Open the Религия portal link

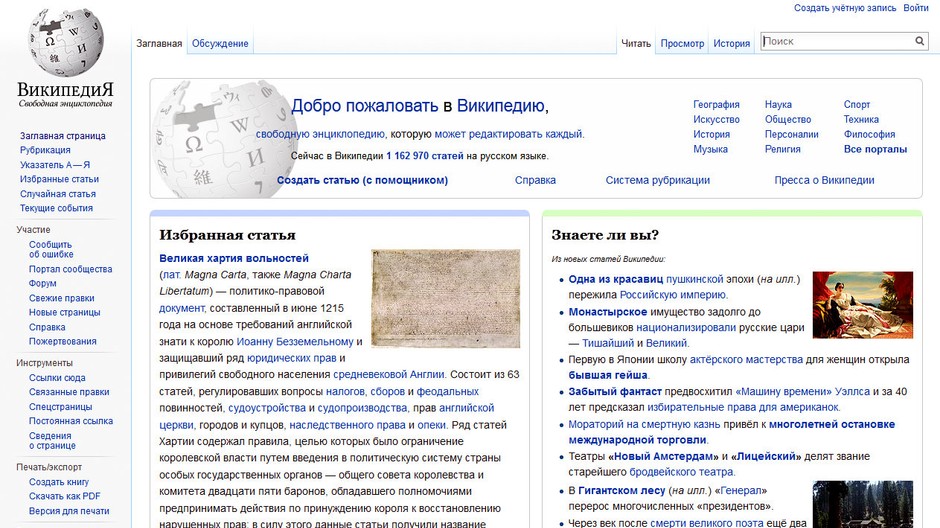click(782, 149)
